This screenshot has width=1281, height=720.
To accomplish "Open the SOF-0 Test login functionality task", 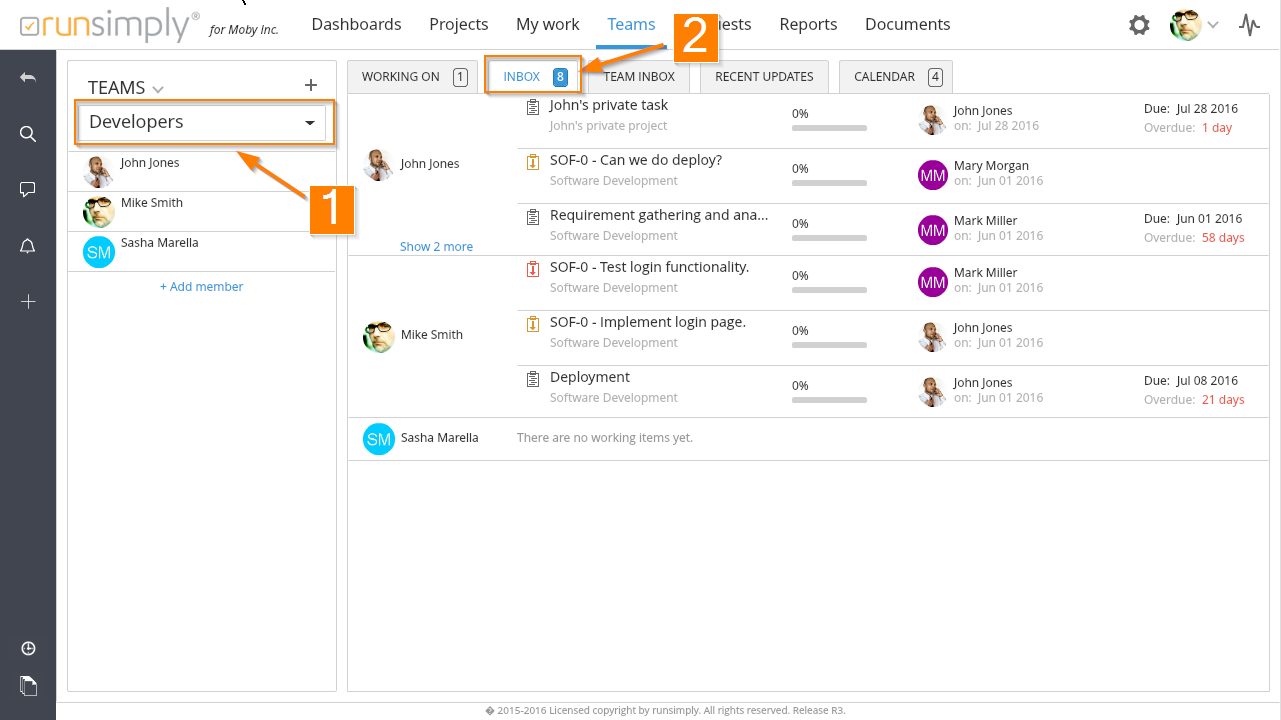I will 649,267.
